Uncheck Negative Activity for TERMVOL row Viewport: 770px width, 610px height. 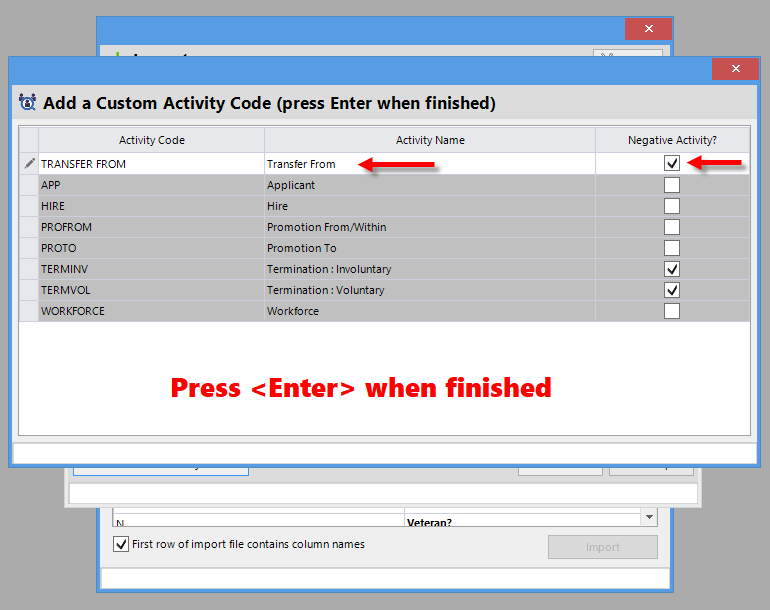click(x=672, y=290)
